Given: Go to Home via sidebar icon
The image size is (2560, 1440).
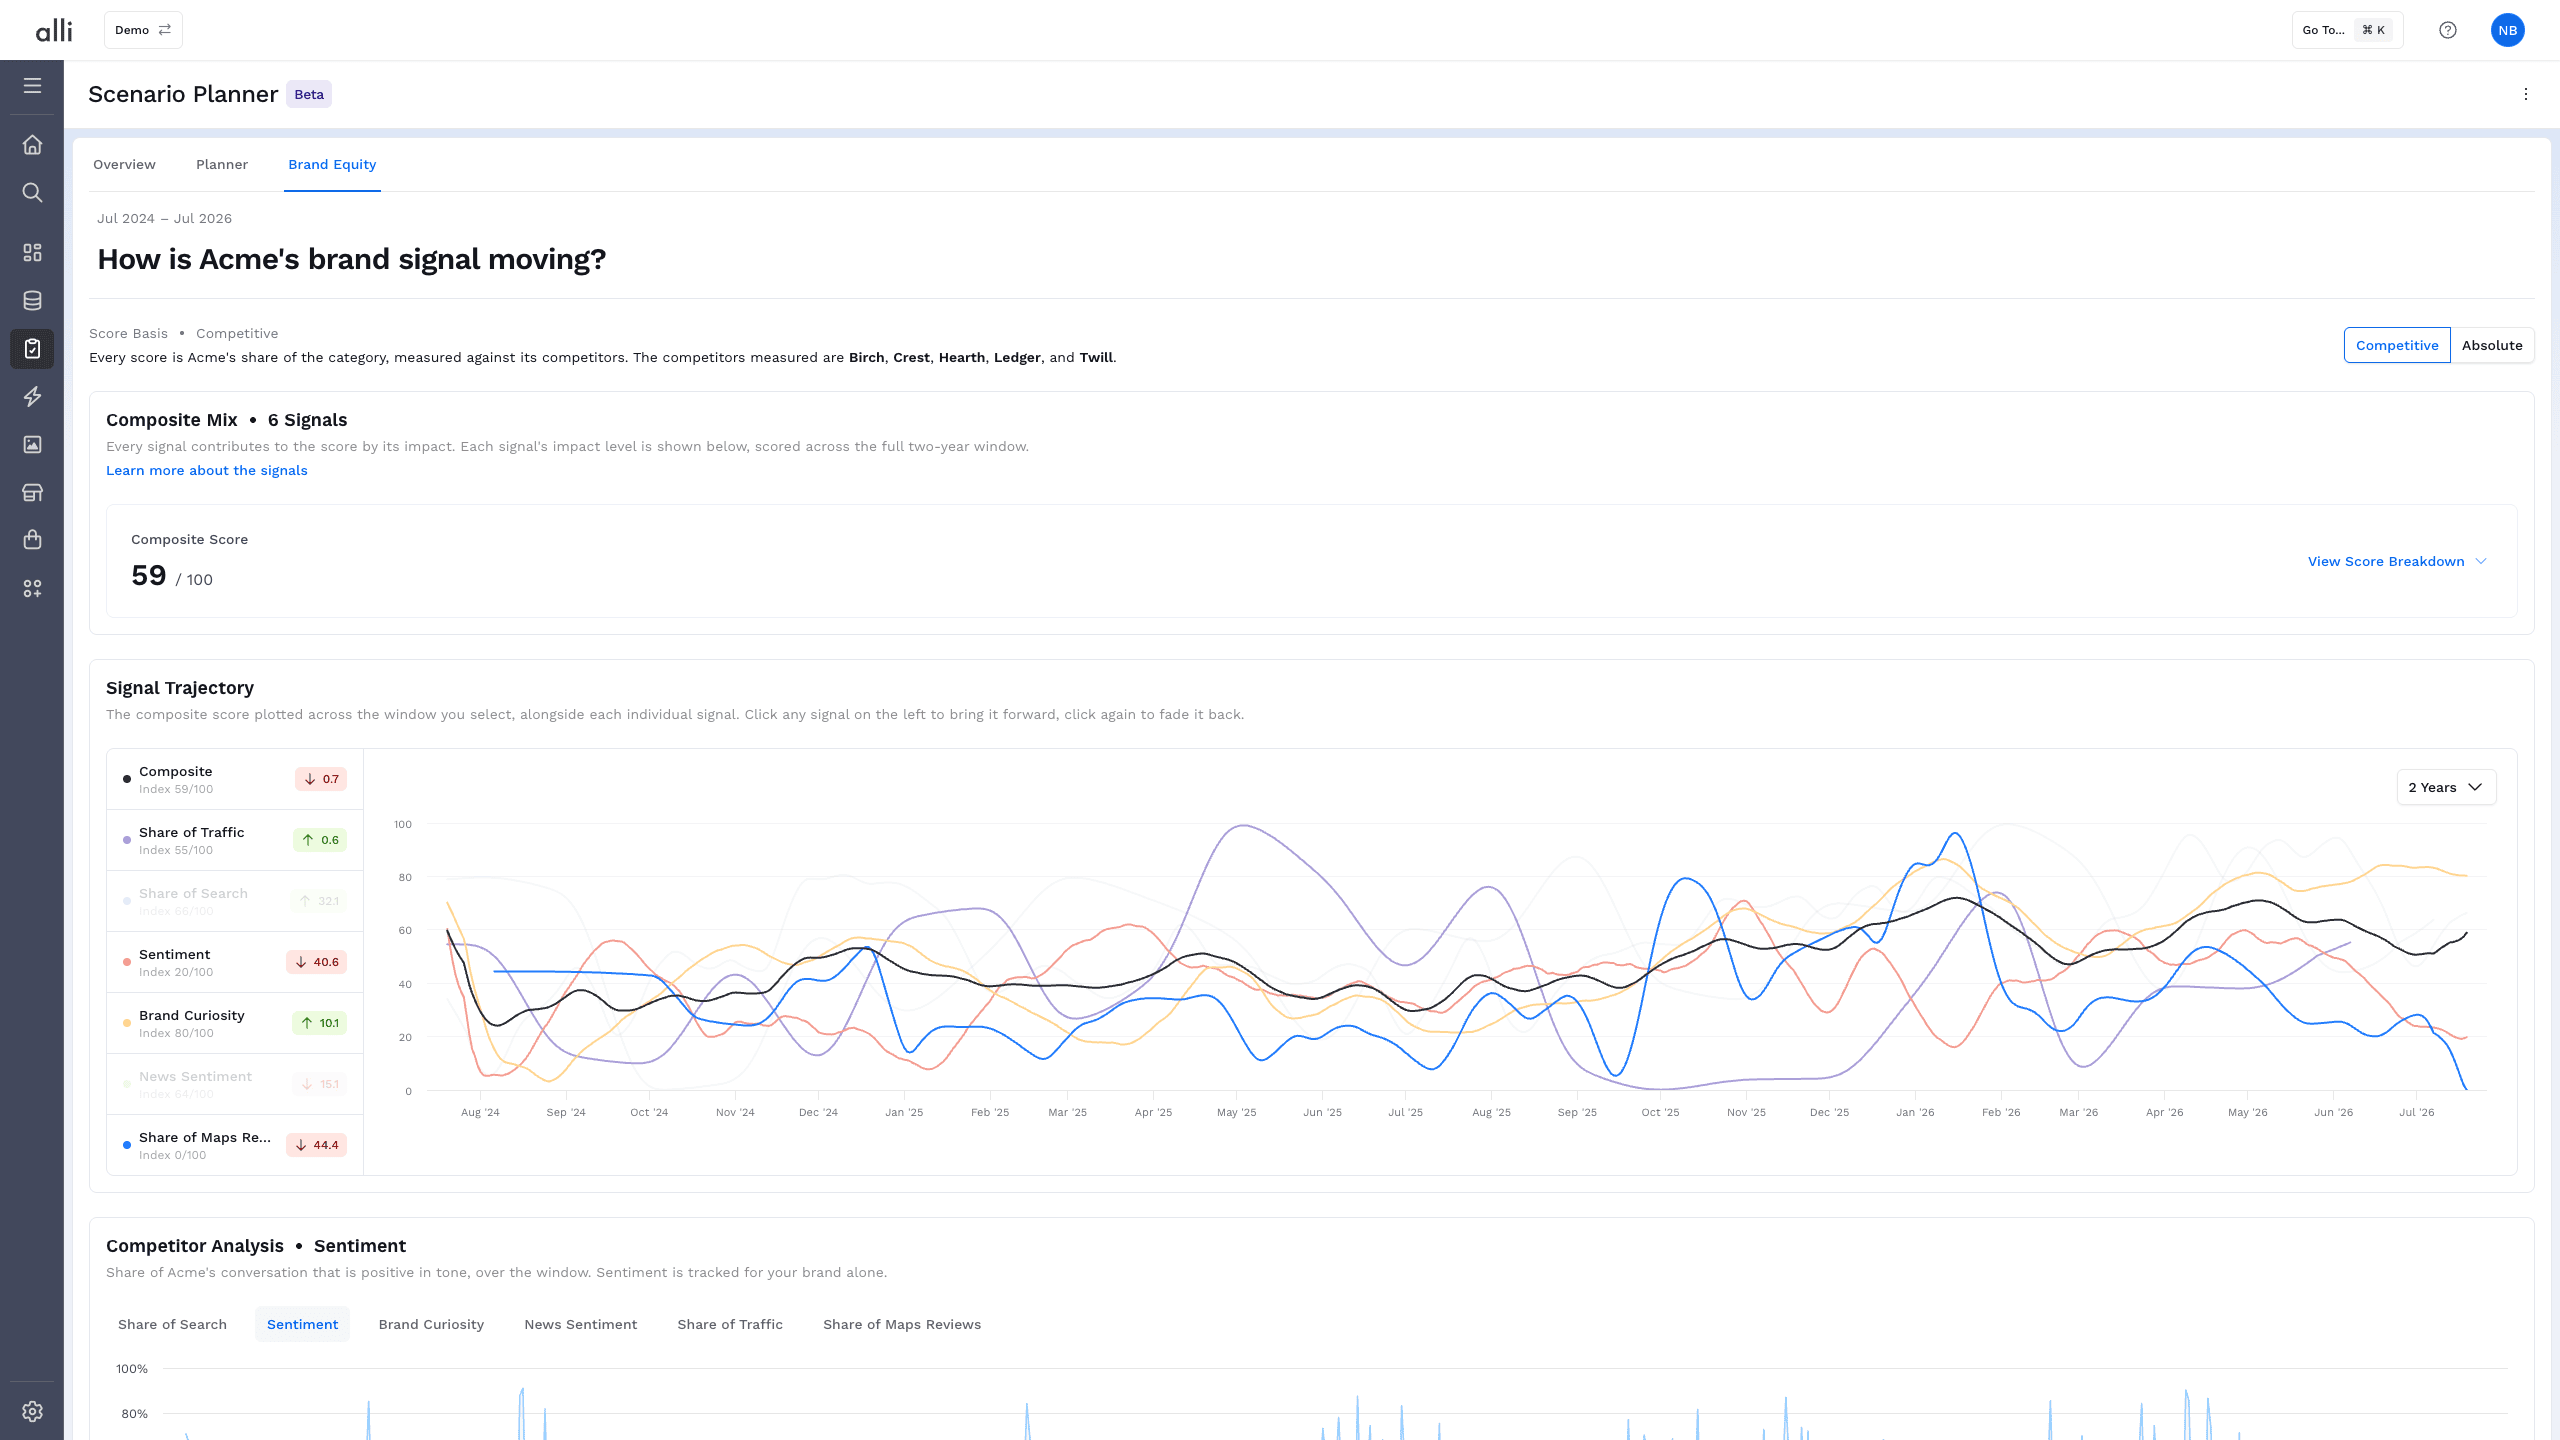Looking at the screenshot, I should click(x=32, y=145).
